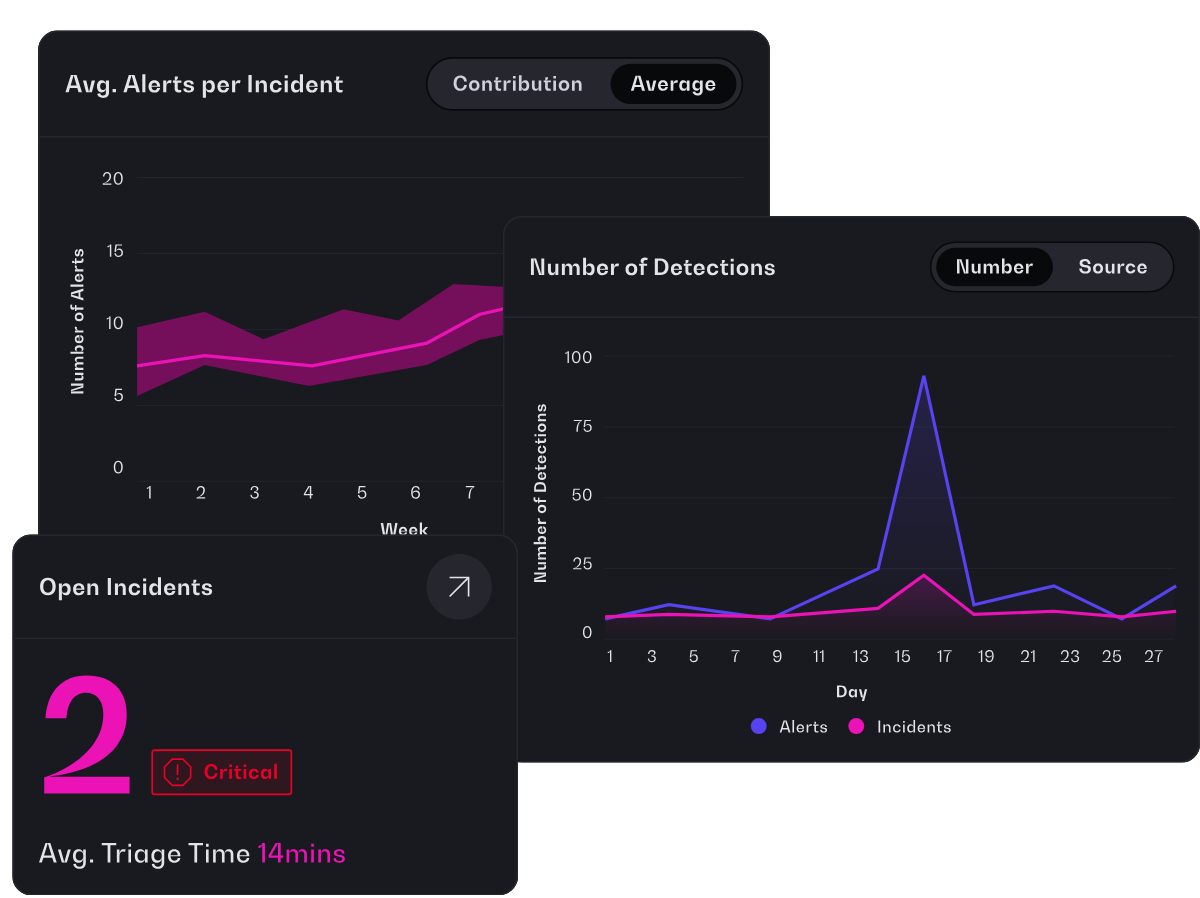This screenshot has width=1200, height=898.
Task: Select the Average toggle option
Action: pyautogui.click(x=673, y=84)
